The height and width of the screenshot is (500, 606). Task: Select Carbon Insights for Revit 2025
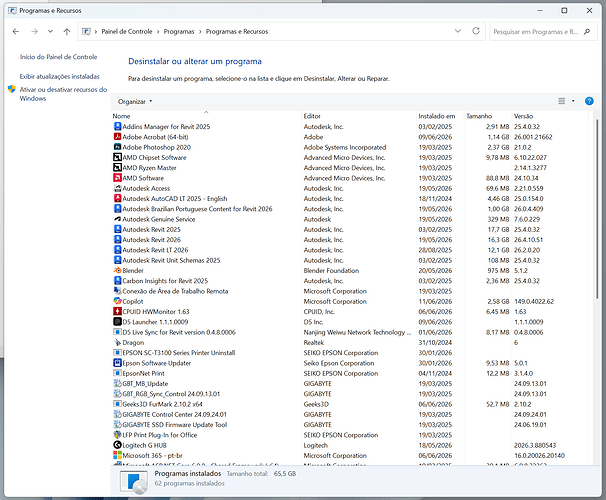(x=351, y=281)
